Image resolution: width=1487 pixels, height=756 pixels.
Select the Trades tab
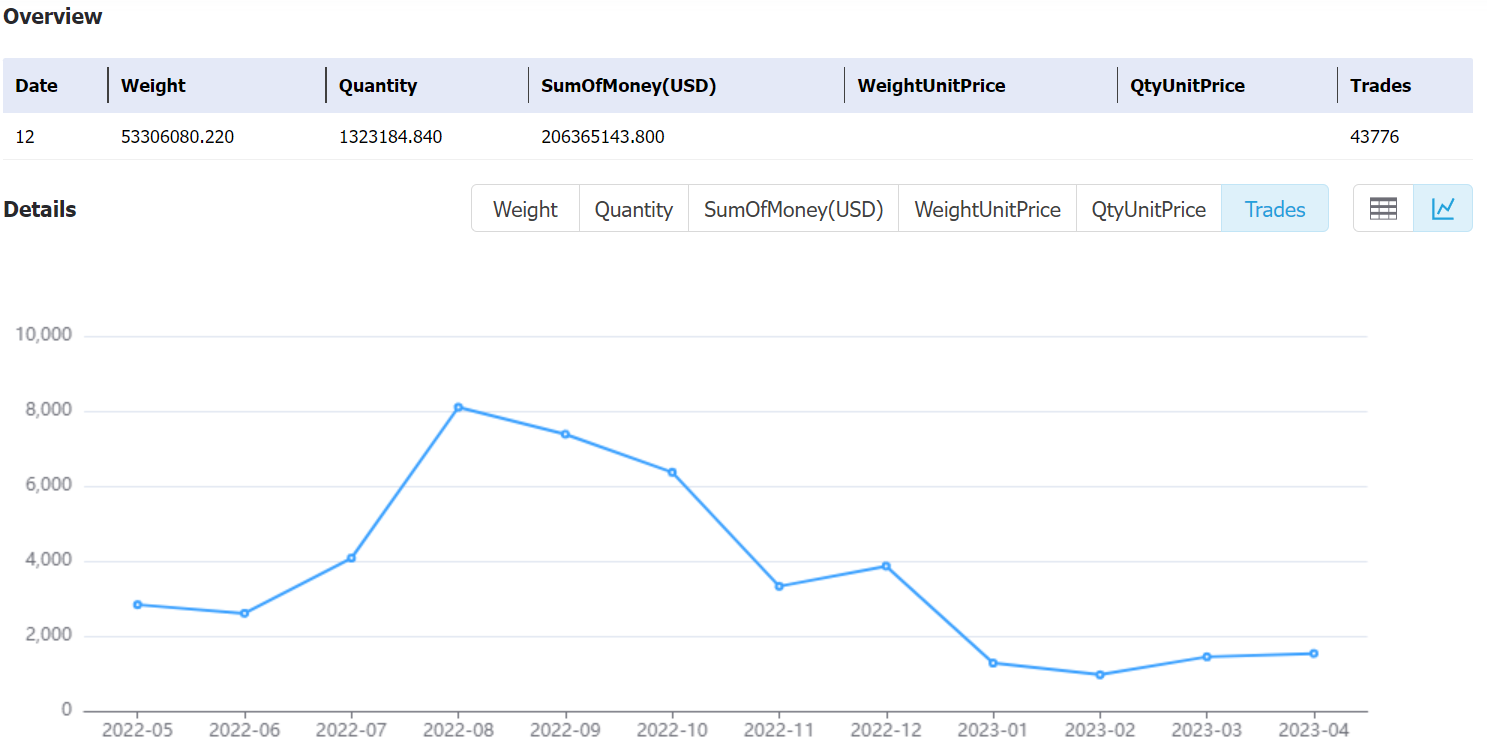(1275, 209)
